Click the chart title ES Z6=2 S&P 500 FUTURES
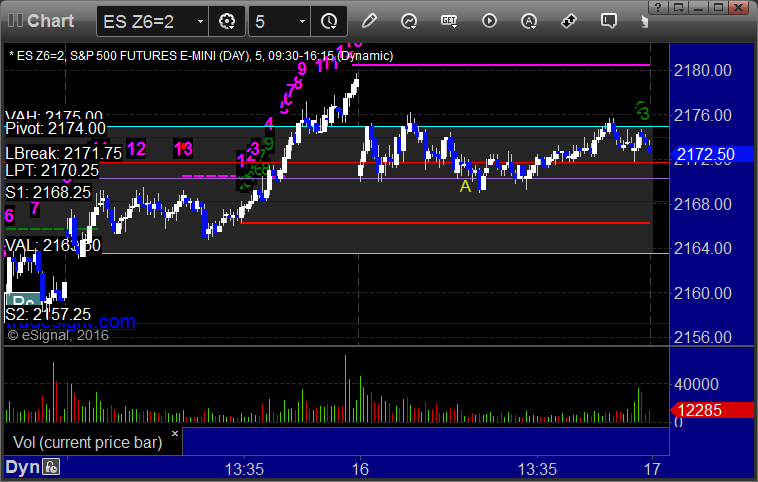The width and height of the screenshot is (758, 482). 201,56
